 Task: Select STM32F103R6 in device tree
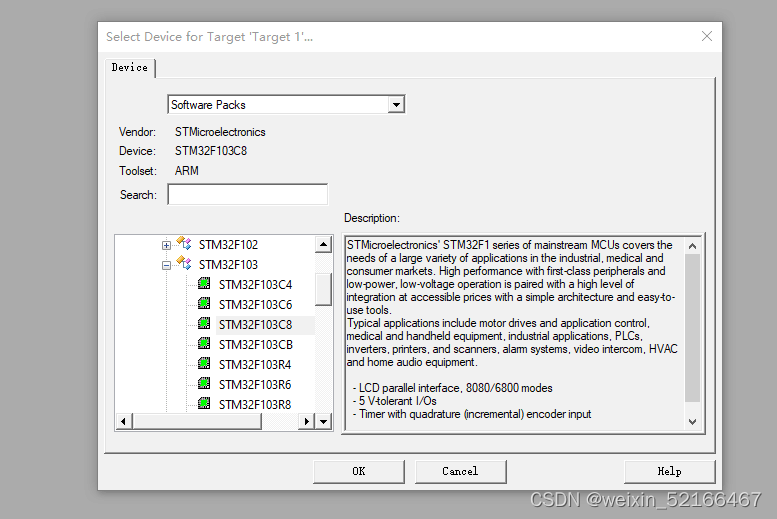coord(255,385)
